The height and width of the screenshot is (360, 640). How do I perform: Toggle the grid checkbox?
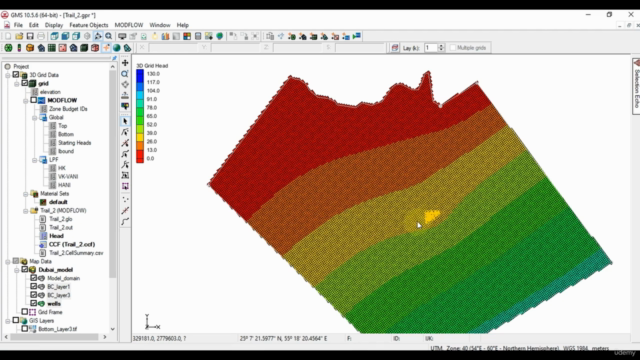(x=24, y=83)
